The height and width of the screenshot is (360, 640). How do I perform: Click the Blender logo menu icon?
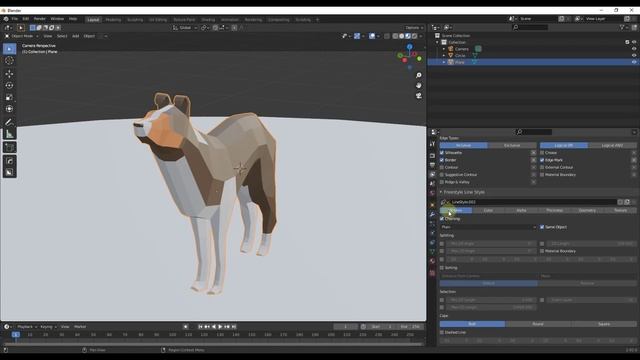pos(6,19)
